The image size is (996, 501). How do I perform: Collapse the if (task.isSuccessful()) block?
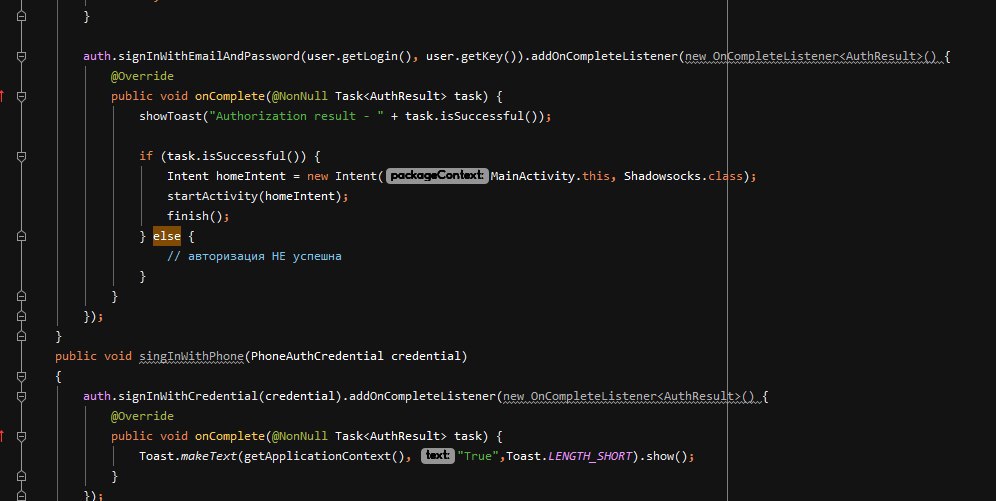pyautogui.click(x=21, y=156)
